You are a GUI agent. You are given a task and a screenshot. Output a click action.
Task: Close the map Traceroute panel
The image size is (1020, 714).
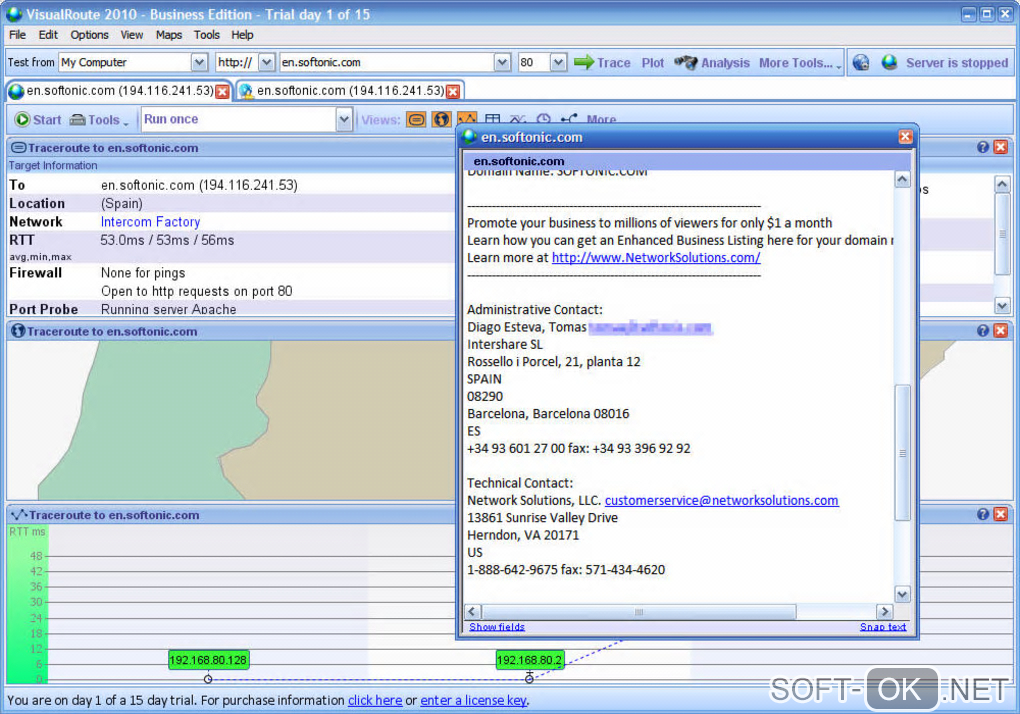click(x=1000, y=331)
